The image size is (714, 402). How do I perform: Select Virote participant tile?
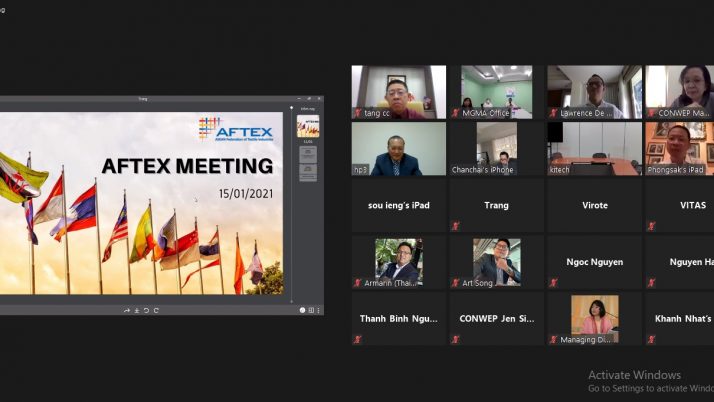click(595, 205)
